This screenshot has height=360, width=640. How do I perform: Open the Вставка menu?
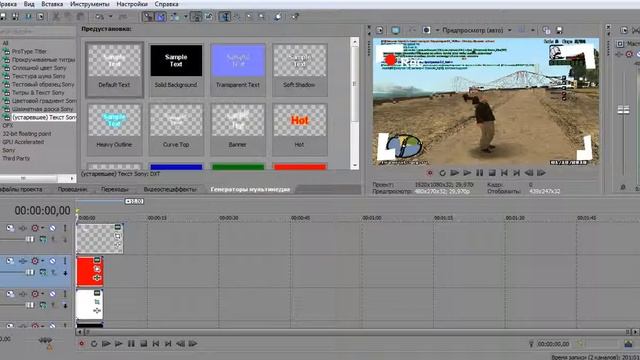(x=52, y=4)
